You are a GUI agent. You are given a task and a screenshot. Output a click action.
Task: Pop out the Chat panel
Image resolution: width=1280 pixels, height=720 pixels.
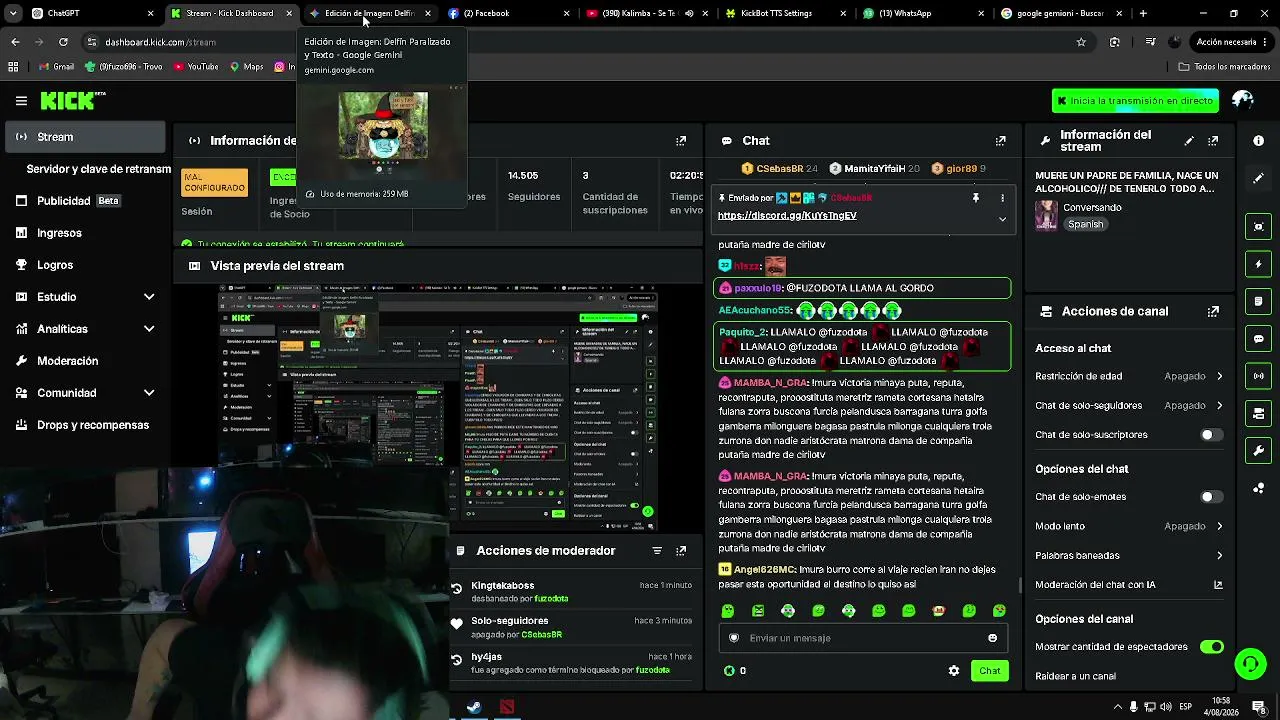1000,141
